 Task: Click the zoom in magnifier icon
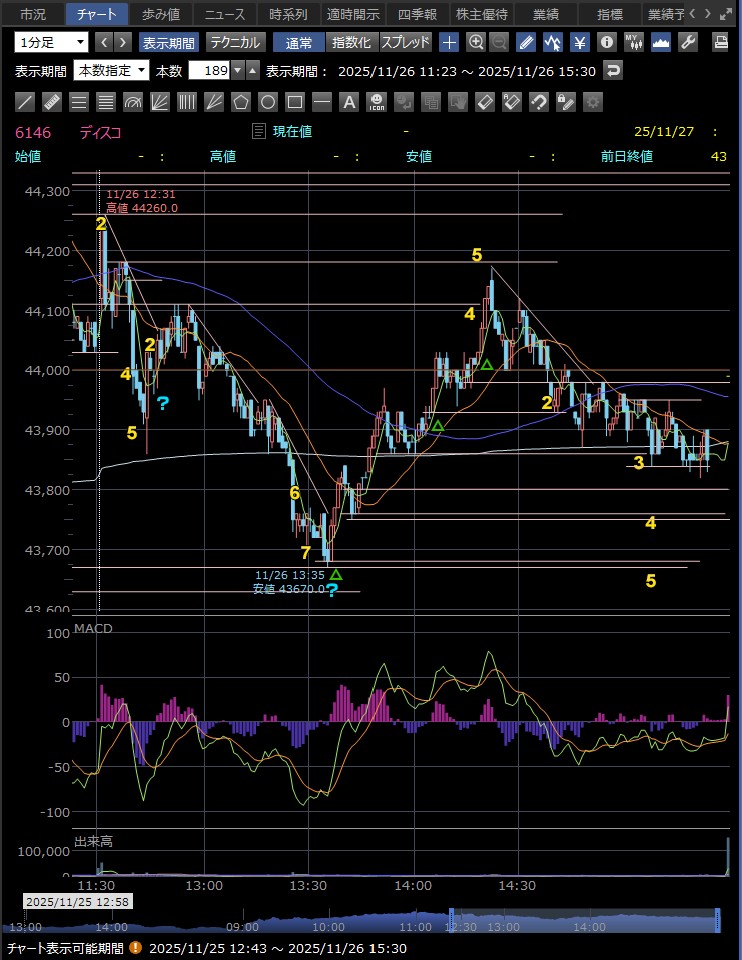pyautogui.click(x=476, y=42)
